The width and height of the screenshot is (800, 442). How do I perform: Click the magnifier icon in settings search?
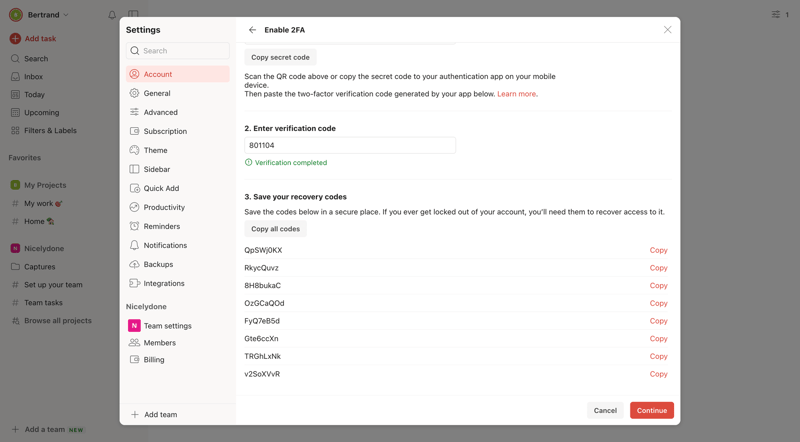135,51
